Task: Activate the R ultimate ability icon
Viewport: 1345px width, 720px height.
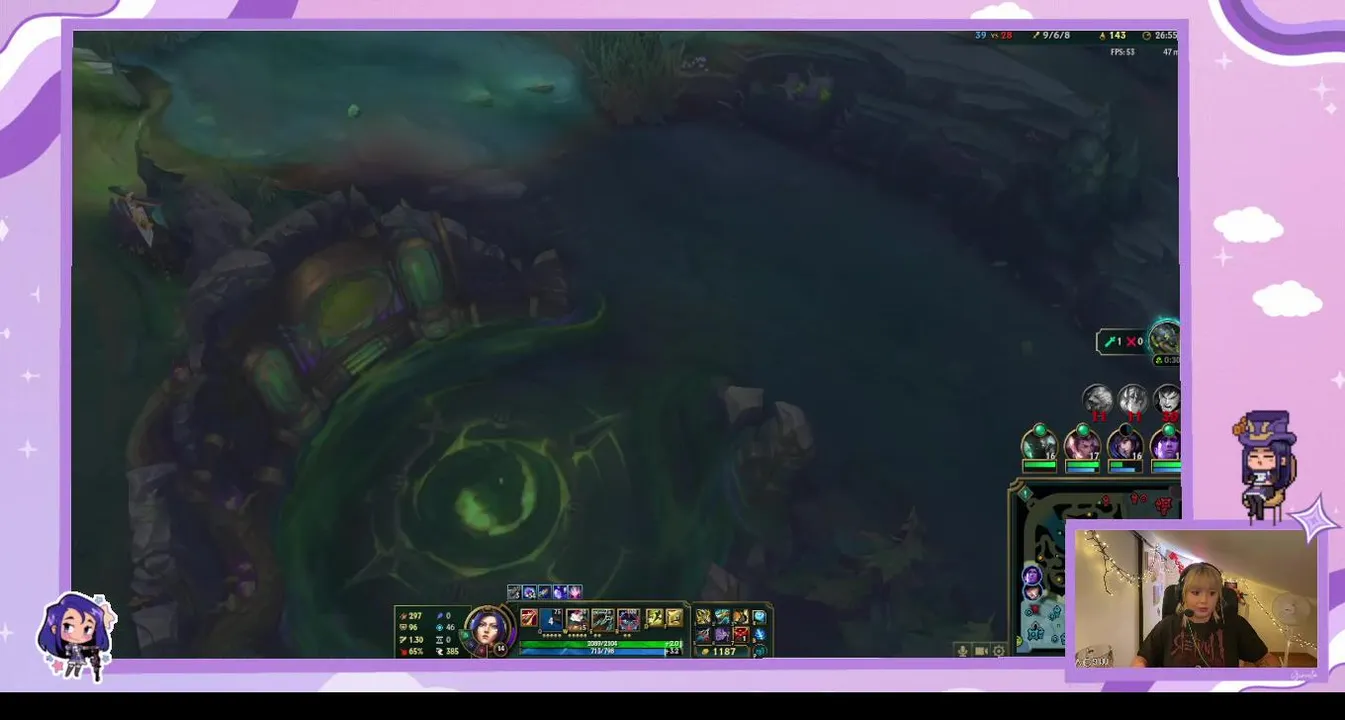Action: pos(629,620)
